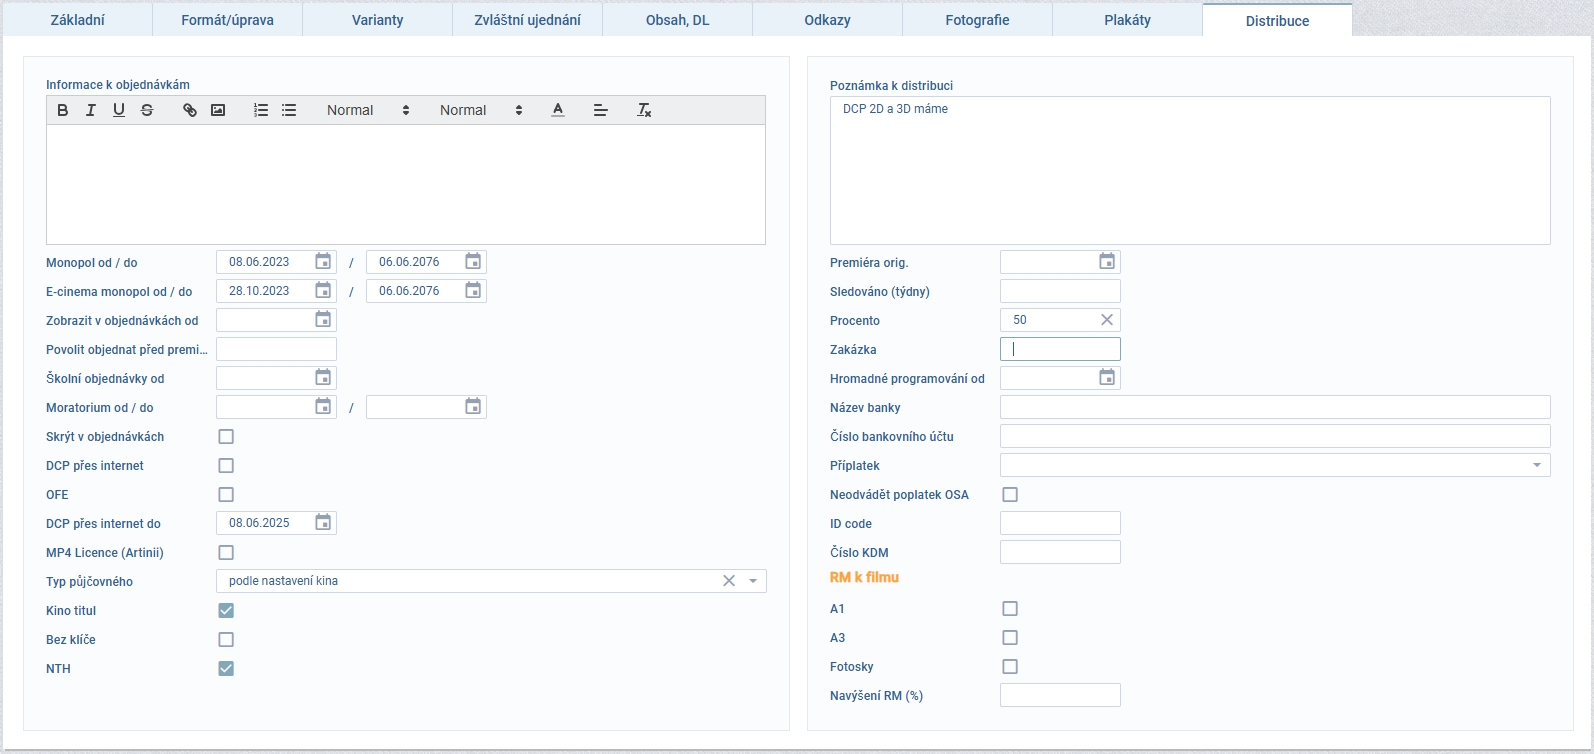Click into Poznámka k distribuci text area
Screen dimensions: 1594x754
pyautogui.click(x=1190, y=170)
